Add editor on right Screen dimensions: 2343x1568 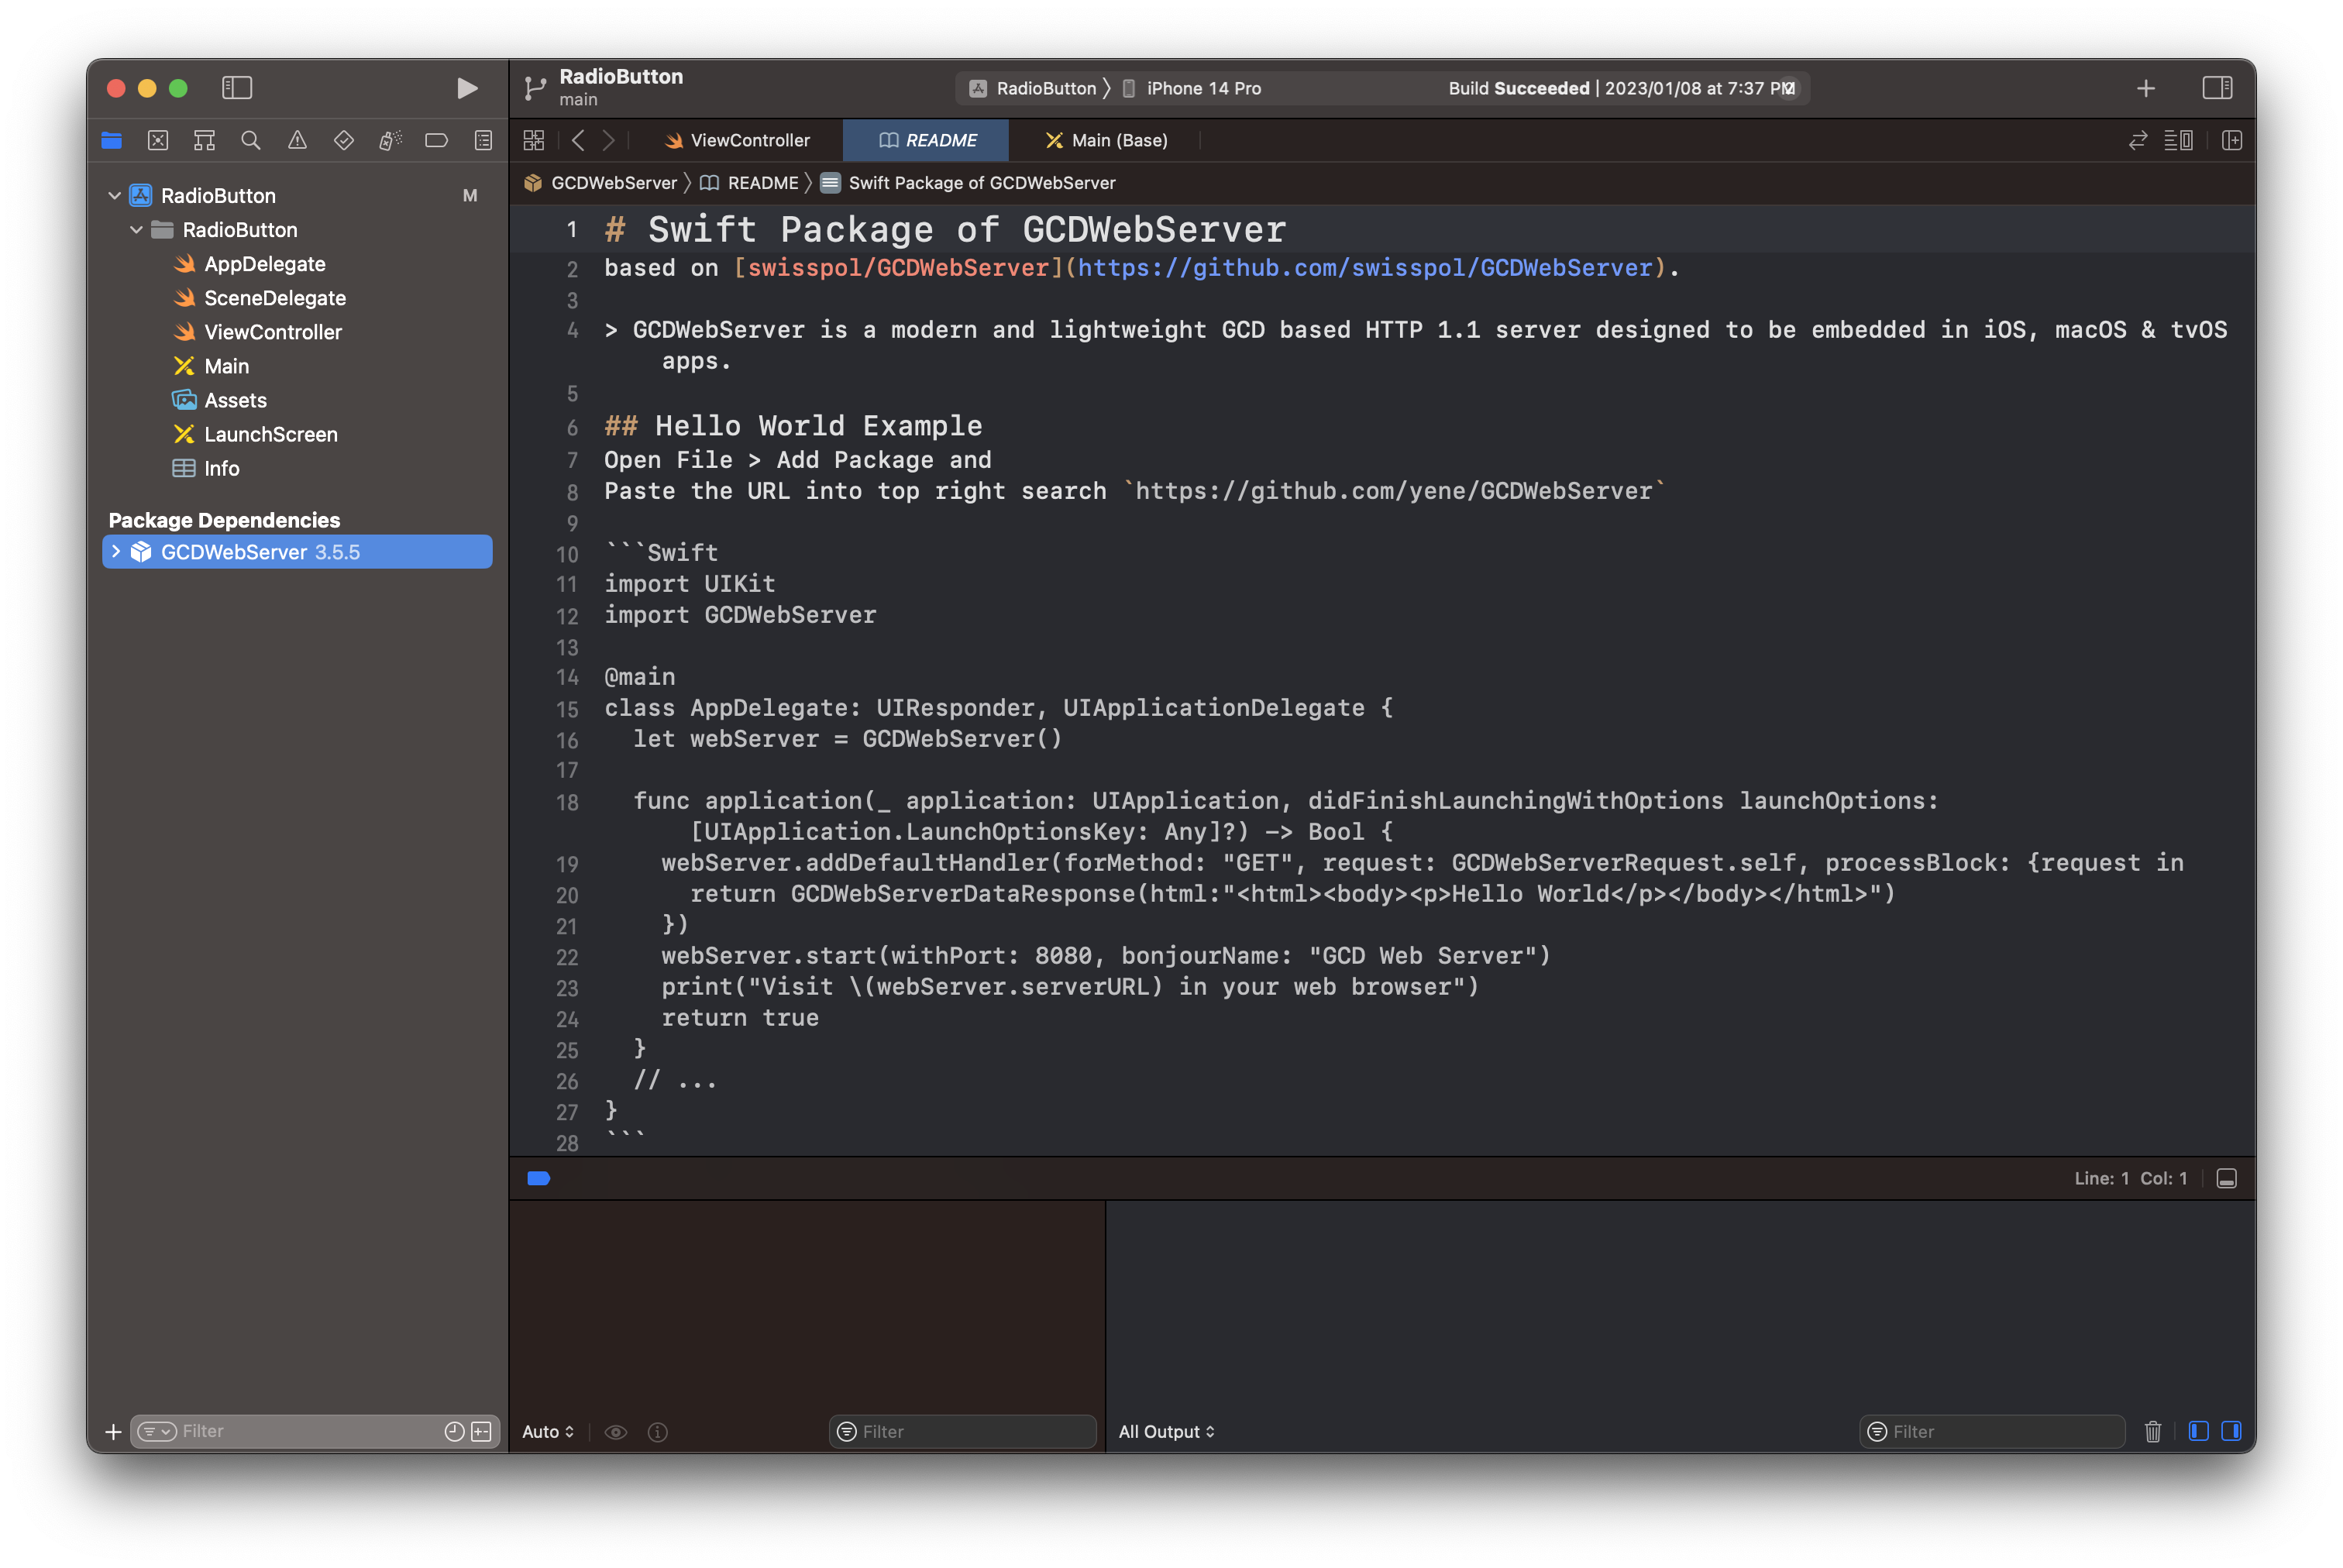(x=2231, y=140)
